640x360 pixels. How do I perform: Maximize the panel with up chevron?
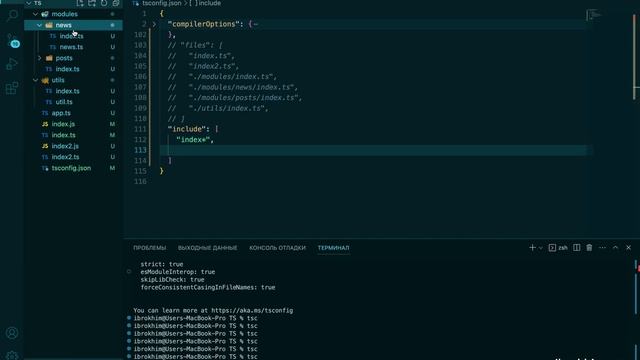(615, 247)
